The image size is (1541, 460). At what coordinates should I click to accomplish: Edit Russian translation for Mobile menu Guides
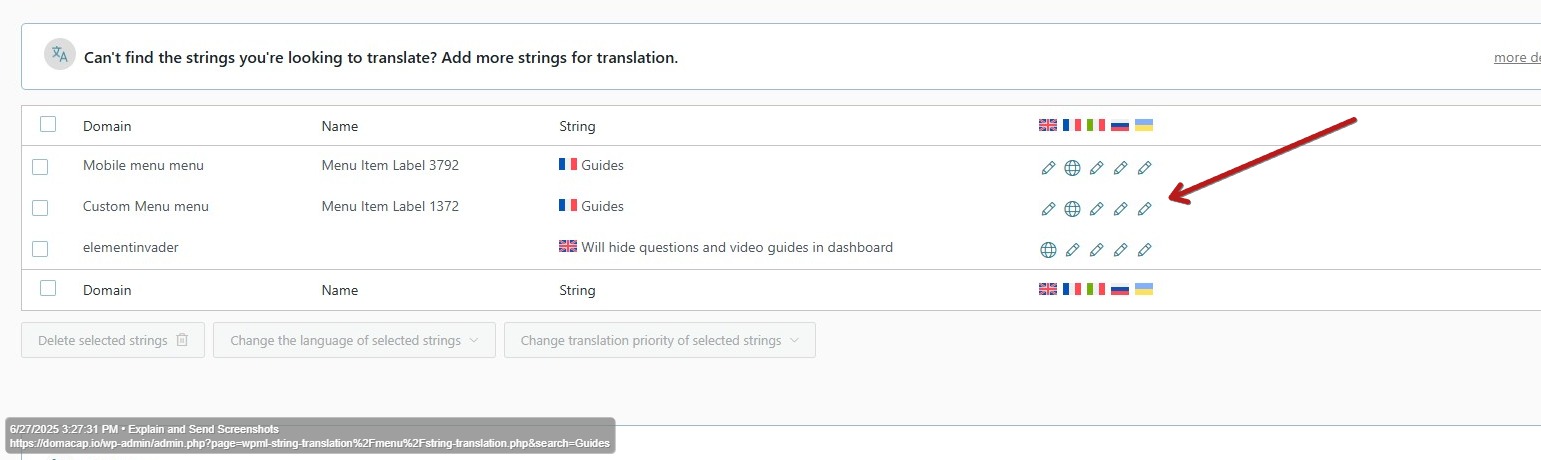click(1120, 168)
